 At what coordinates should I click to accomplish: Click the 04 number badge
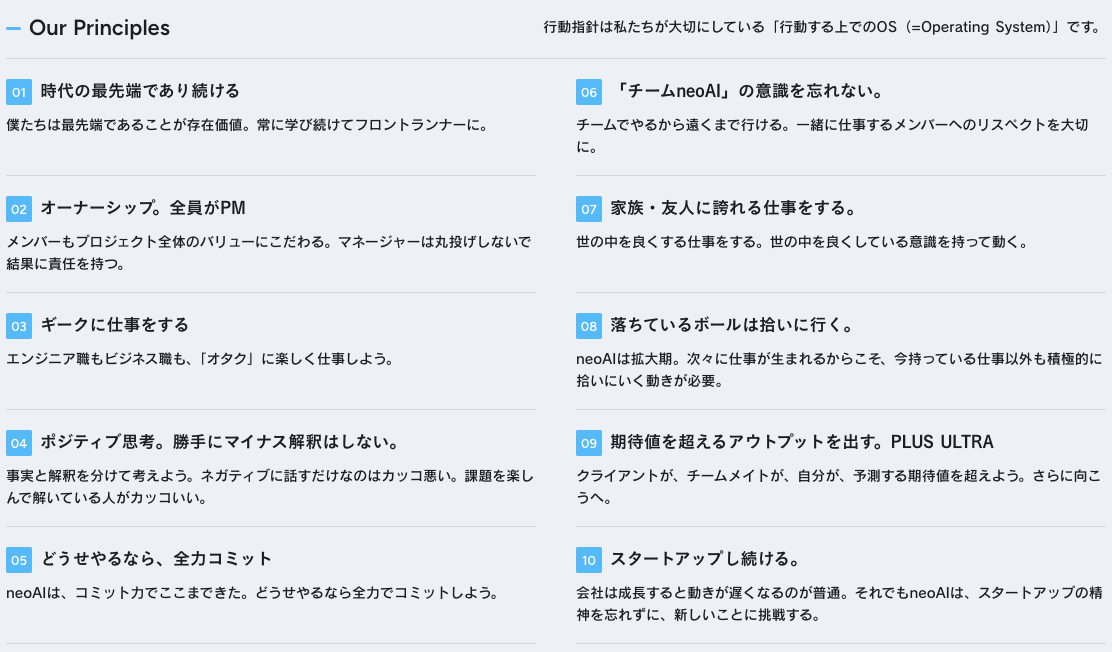tap(19, 443)
